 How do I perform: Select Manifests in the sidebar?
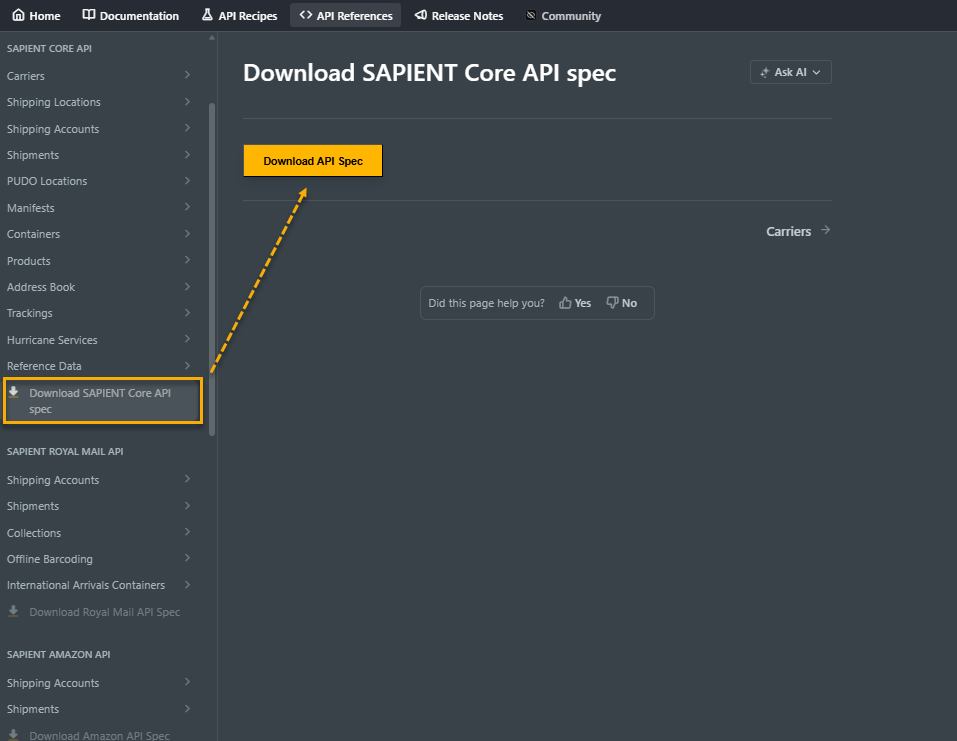click(x=31, y=208)
